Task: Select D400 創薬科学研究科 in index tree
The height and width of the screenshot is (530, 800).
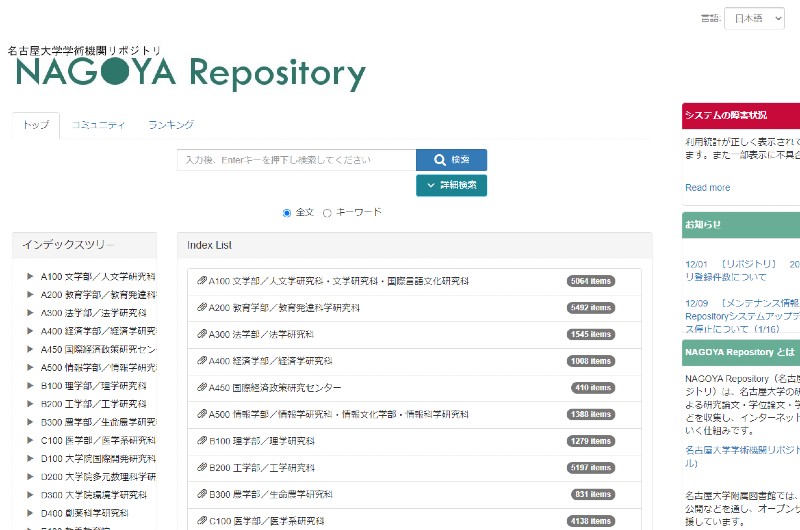Action: pos(85,513)
